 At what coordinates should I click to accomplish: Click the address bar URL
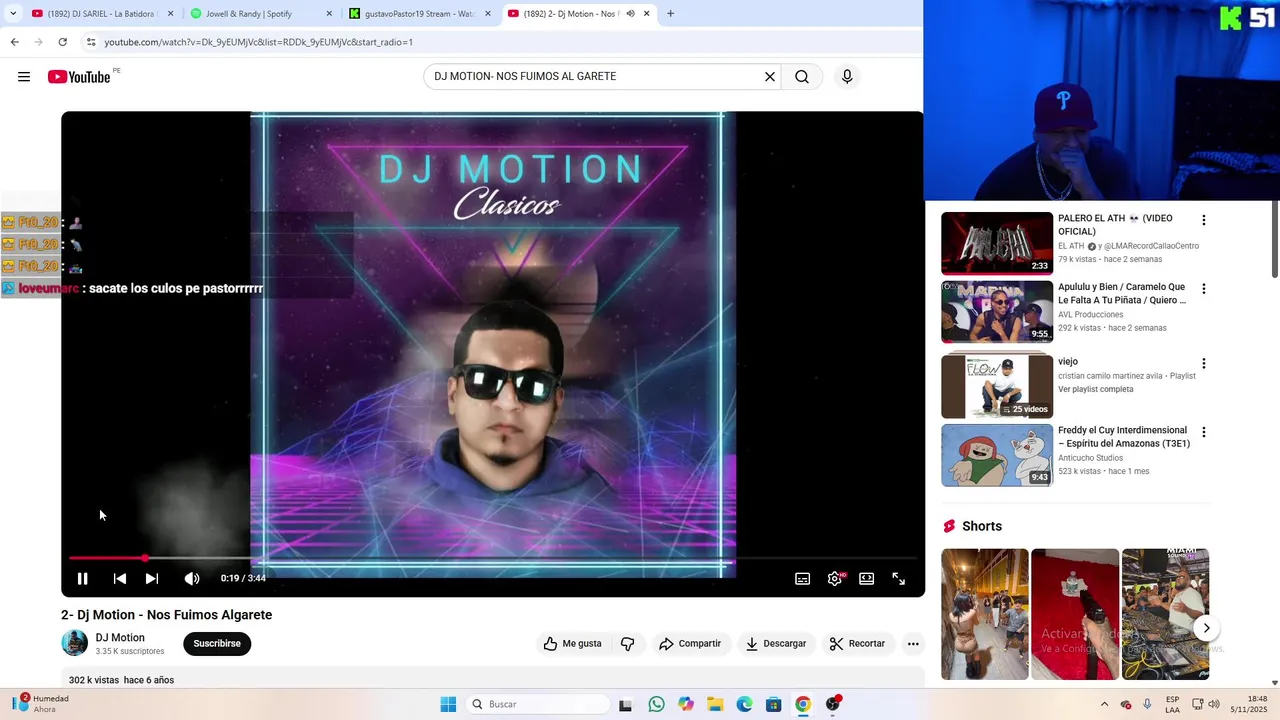[x=258, y=42]
